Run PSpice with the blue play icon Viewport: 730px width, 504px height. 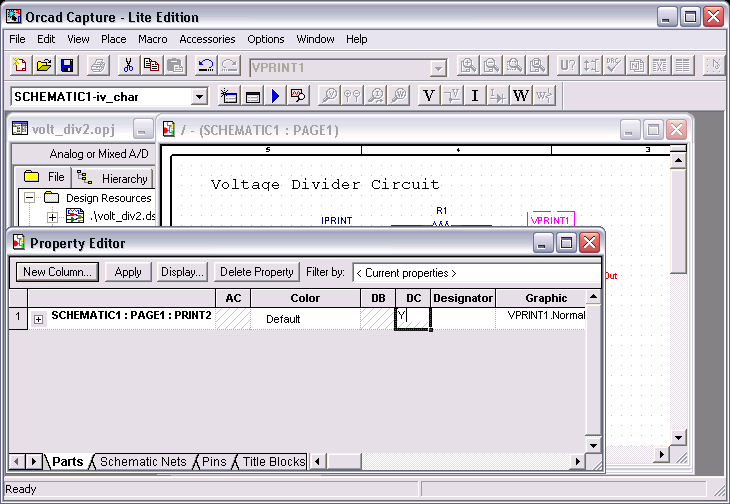click(x=276, y=96)
